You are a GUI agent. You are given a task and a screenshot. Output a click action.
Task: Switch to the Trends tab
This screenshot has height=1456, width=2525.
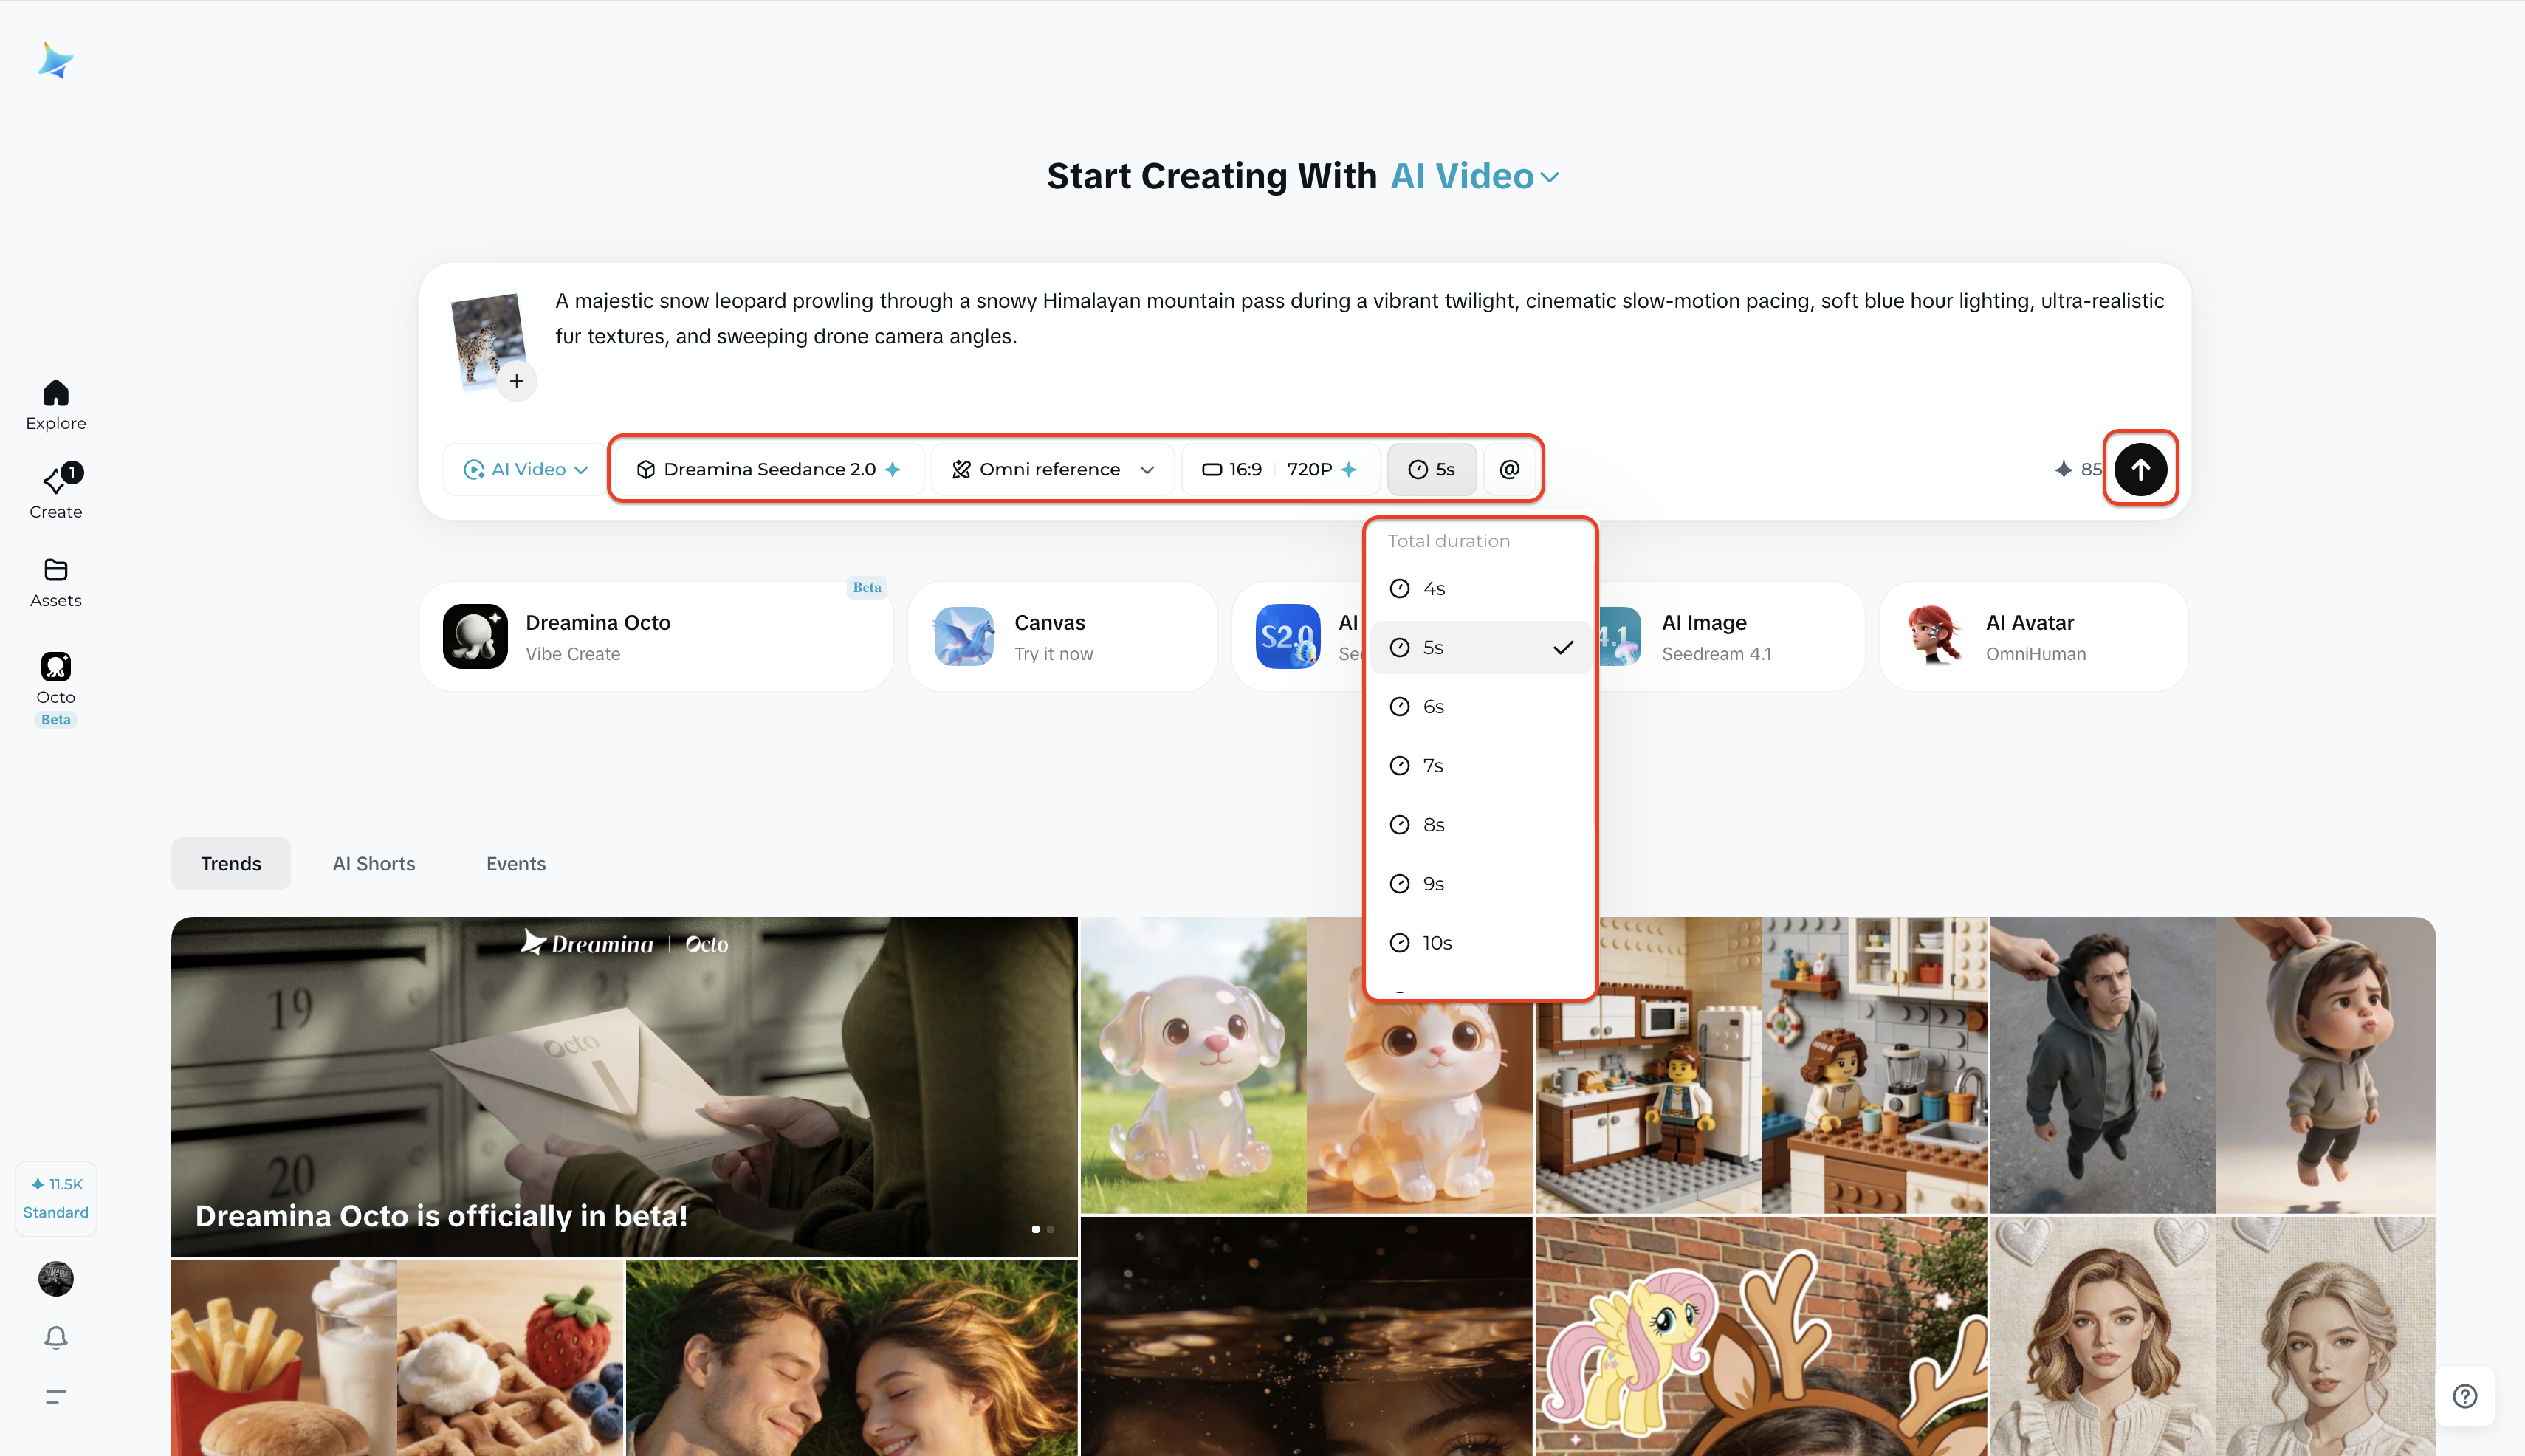tap(231, 863)
